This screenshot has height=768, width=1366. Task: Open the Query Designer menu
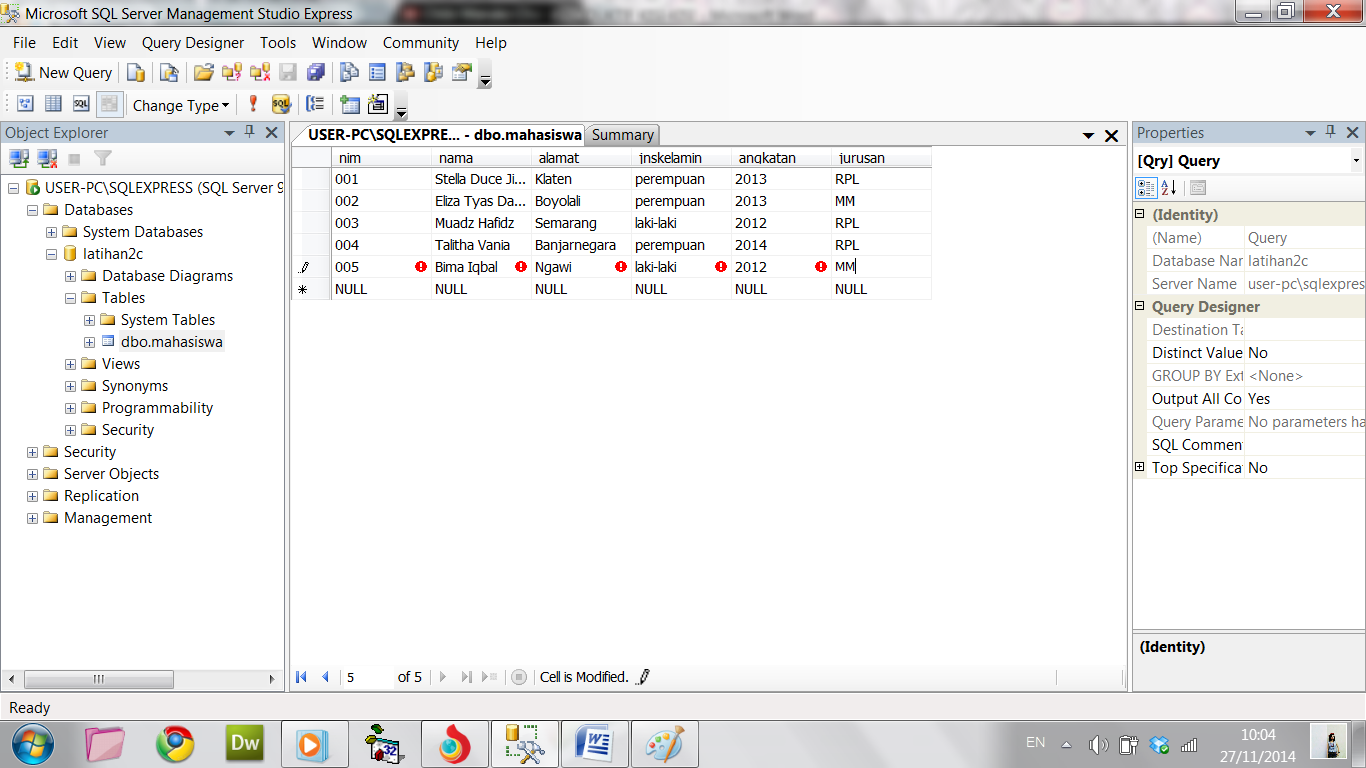[x=193, y=43]
